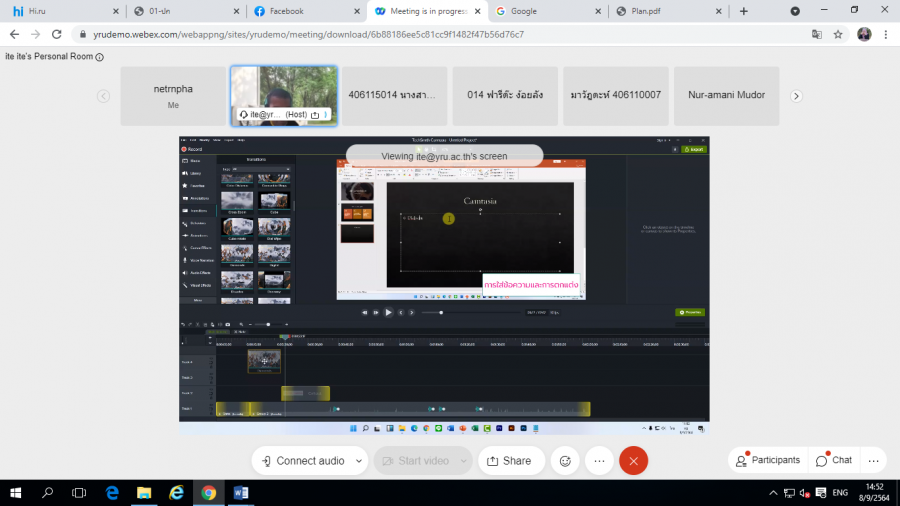Click the translate page icon in address bar
Viewport: 900px width, 506px height.
[816, 34]
